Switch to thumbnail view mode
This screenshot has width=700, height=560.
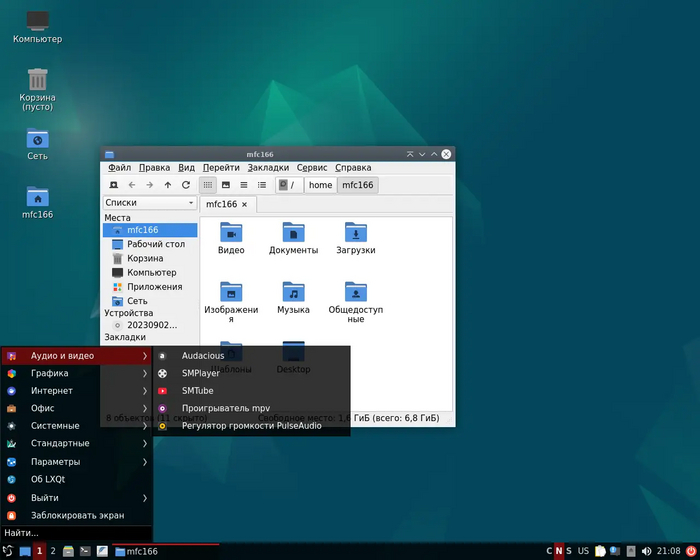tap(226, 185)
